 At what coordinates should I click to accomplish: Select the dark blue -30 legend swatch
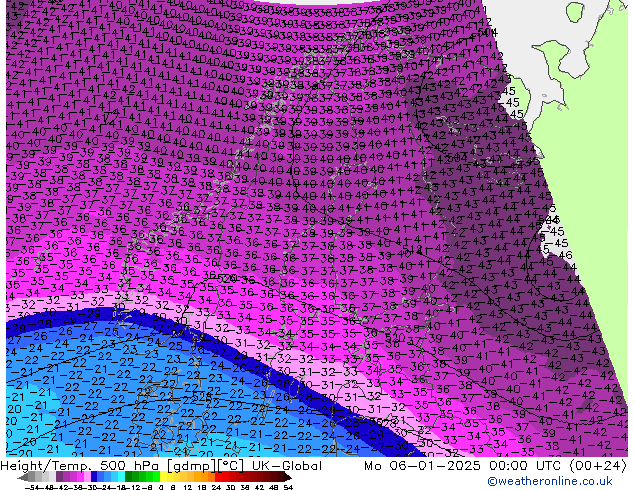coord(94,477)
